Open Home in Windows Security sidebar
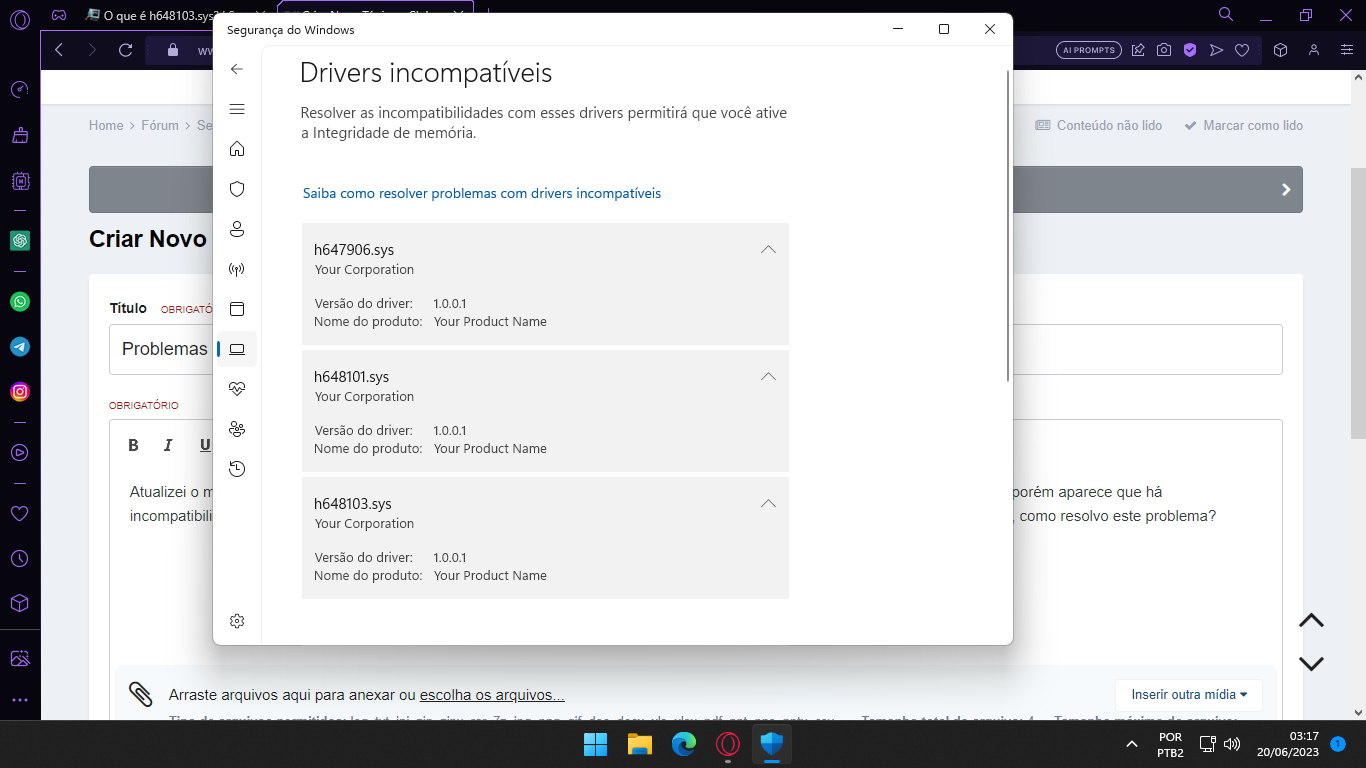 [237, 149]
